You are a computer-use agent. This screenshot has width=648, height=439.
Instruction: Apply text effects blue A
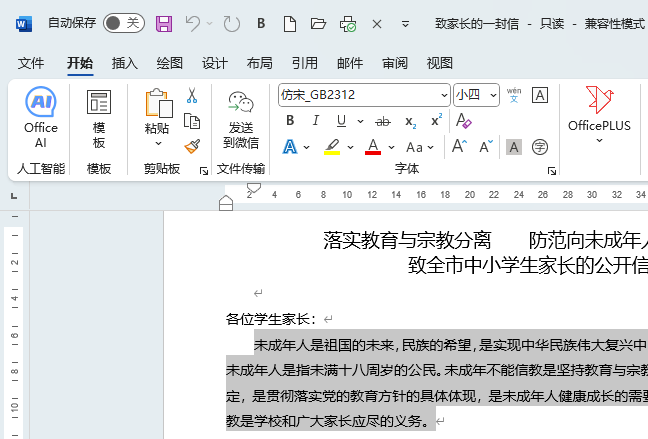coord(290,147)
